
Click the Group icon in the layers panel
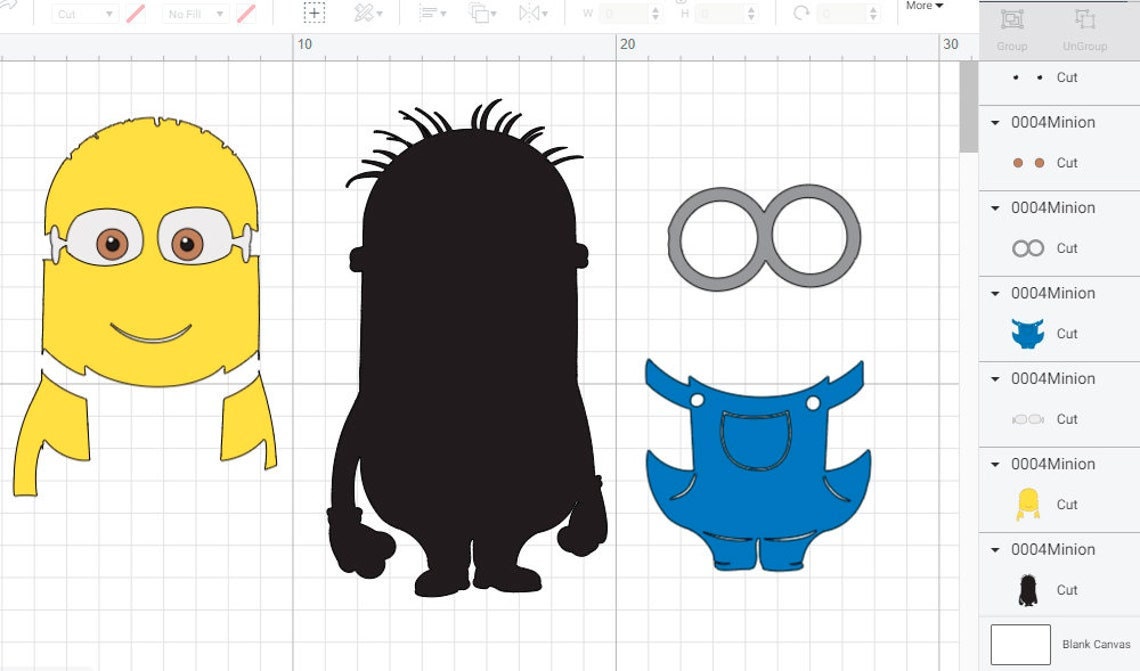point(1012,17)
